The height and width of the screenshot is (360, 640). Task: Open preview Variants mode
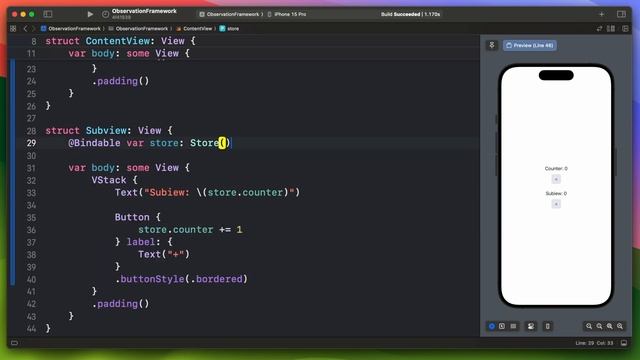point(513,326)
